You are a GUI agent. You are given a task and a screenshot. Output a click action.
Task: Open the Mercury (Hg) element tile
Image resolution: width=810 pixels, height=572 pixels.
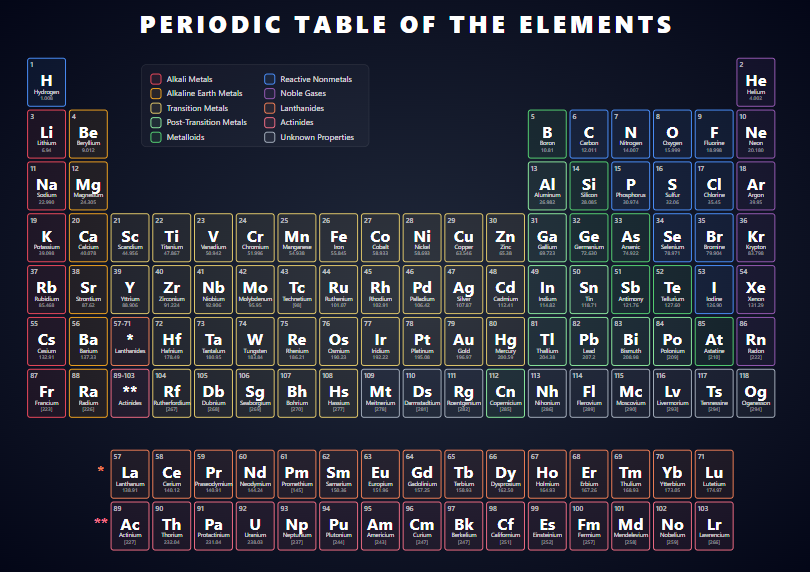click(506, 342)
